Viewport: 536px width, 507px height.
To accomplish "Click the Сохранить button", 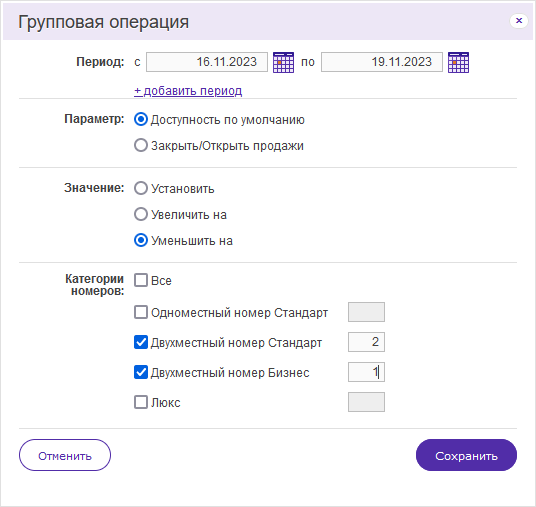I will click(466, 455).
